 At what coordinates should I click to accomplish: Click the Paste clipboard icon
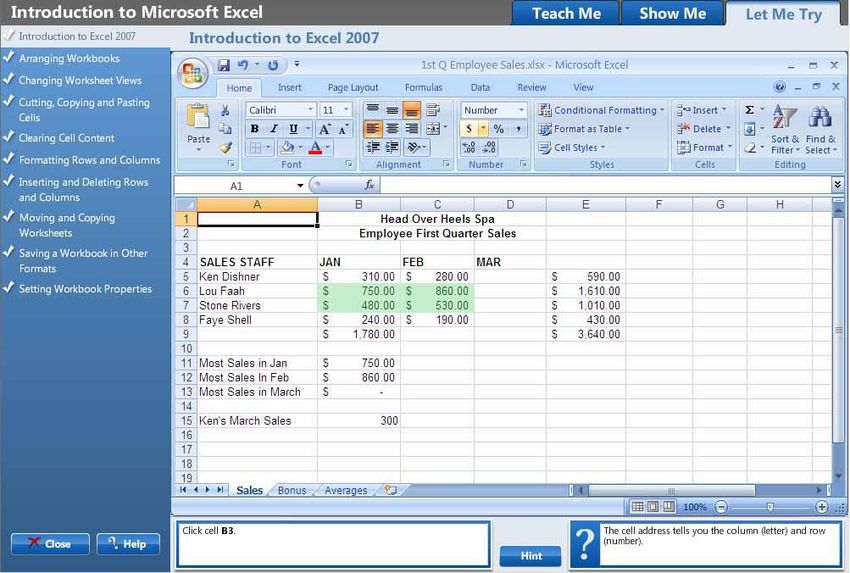(x=198, y=117)
